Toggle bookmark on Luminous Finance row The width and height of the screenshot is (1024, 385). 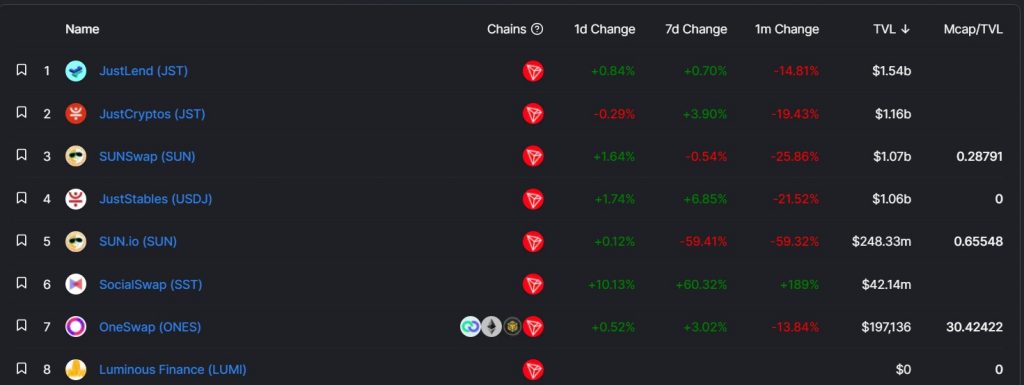click(x=22, y=369)
